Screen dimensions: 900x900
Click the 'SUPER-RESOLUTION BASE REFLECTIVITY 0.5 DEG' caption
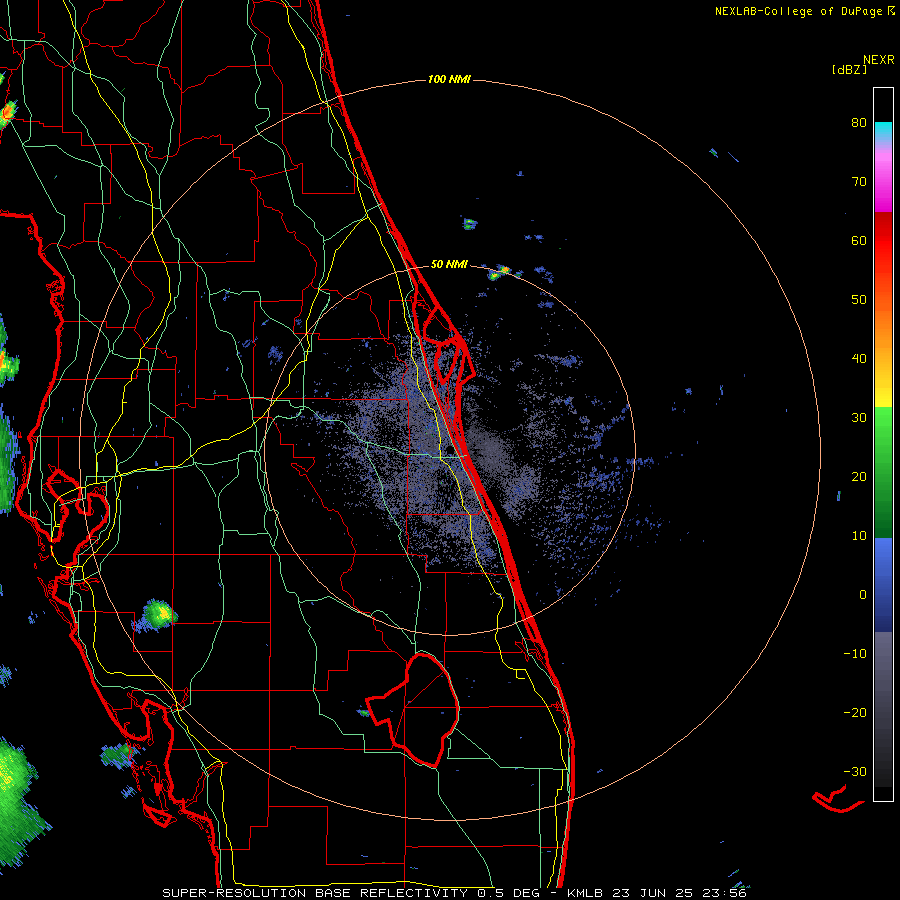(351, 893)
